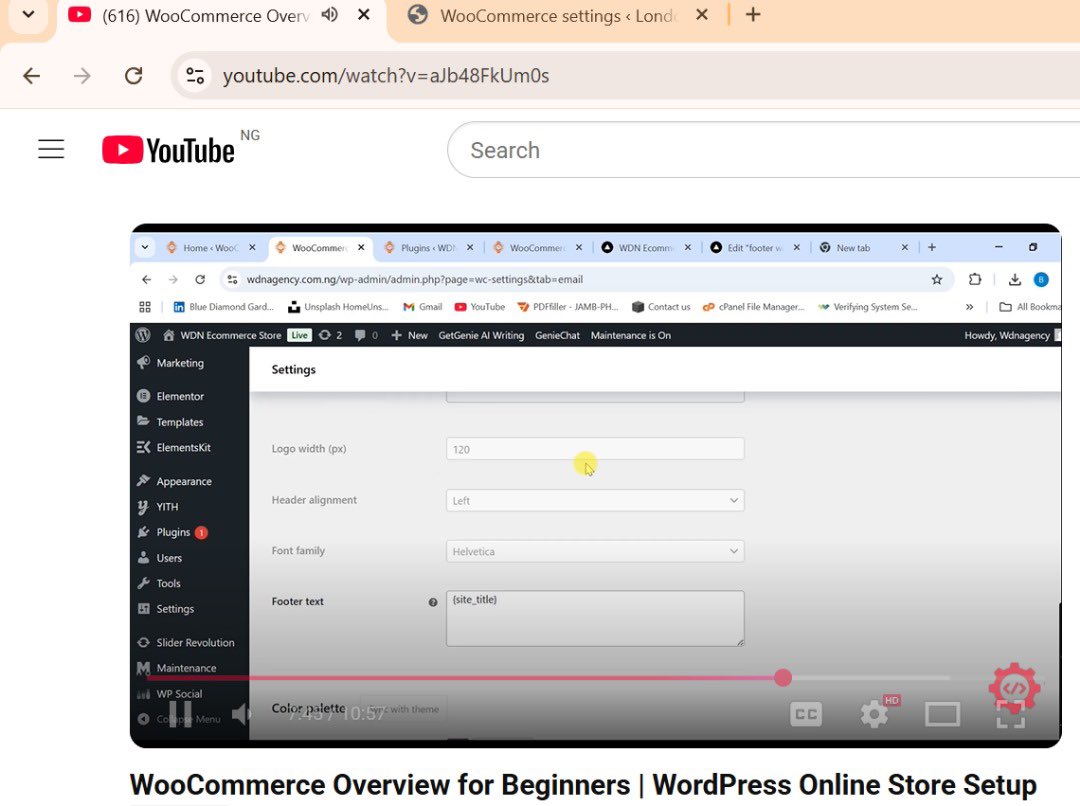Select the Plugins ‹ WDN tab in the video
This screenshot has height=806, width=1080.
(x=428, y=247)
